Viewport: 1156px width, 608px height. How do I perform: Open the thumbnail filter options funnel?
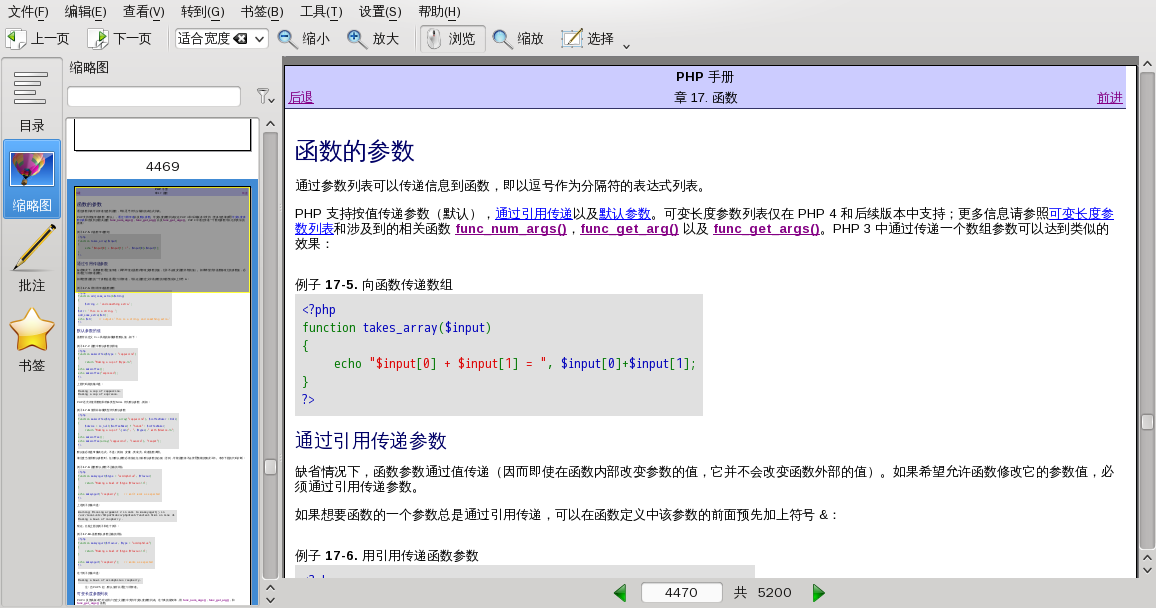265,97
